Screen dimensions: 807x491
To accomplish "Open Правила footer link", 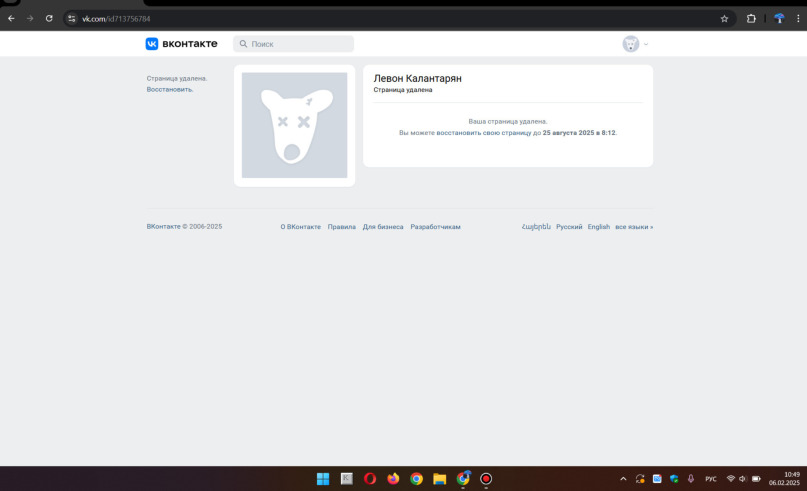I will click(342, 227).
